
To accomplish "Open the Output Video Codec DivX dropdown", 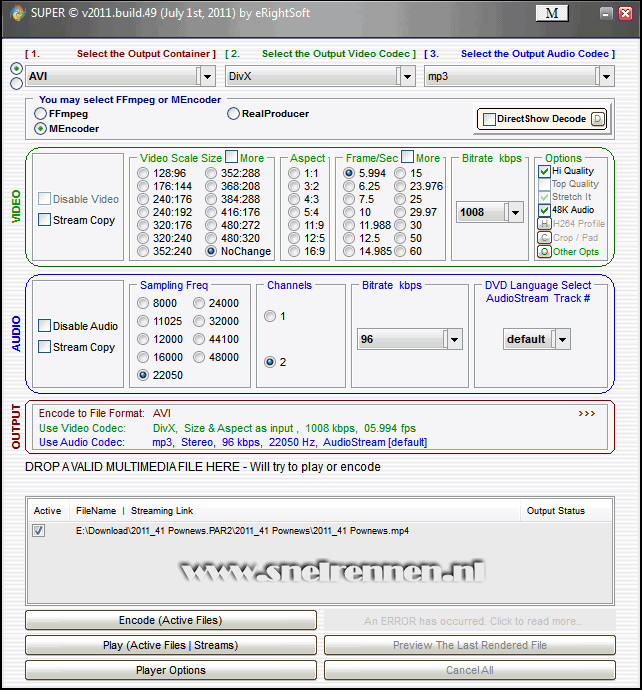I will [407, 77].
